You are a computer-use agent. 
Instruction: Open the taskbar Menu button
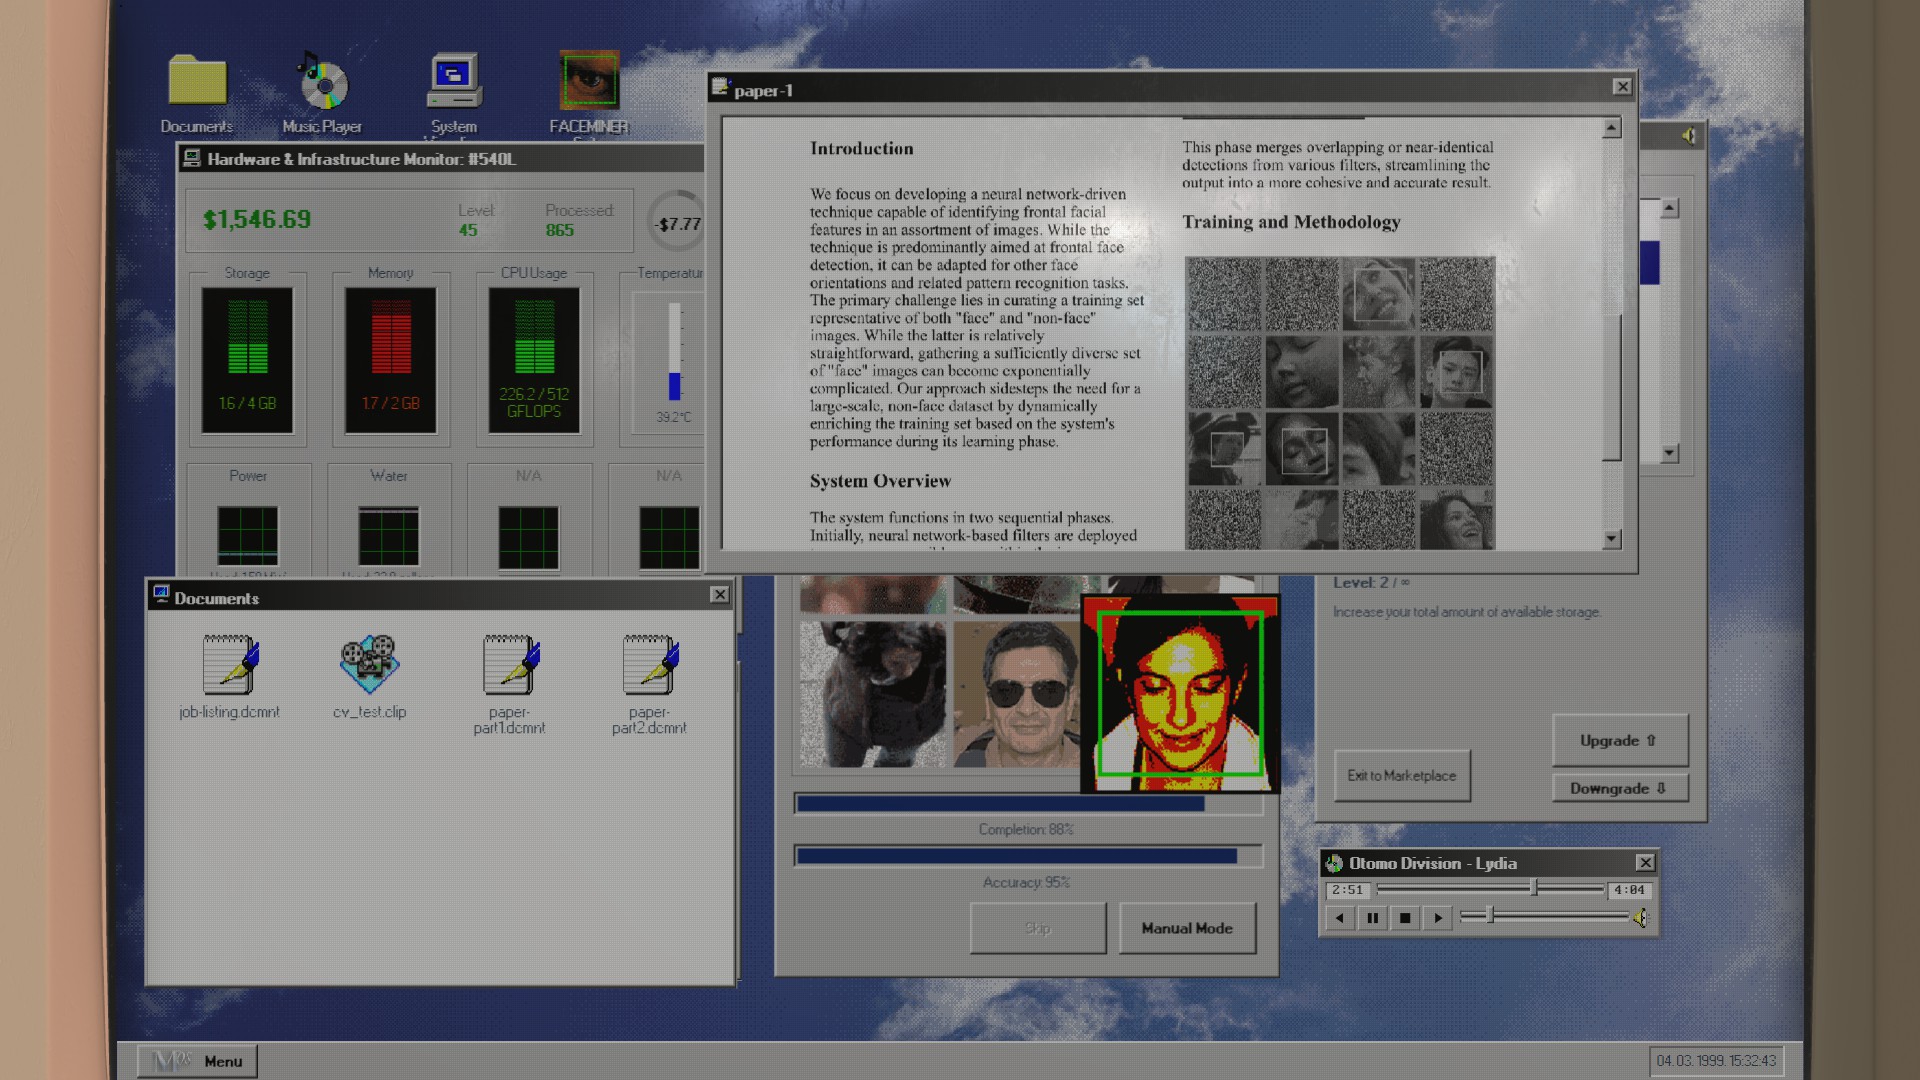(x=198, y=1061)
